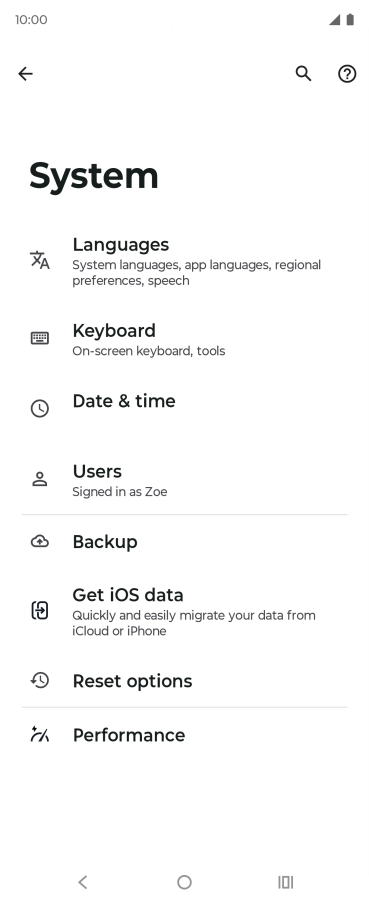Open the help question mark icon
The height and width of the screenshot is (904, 369).
point(347,74)
